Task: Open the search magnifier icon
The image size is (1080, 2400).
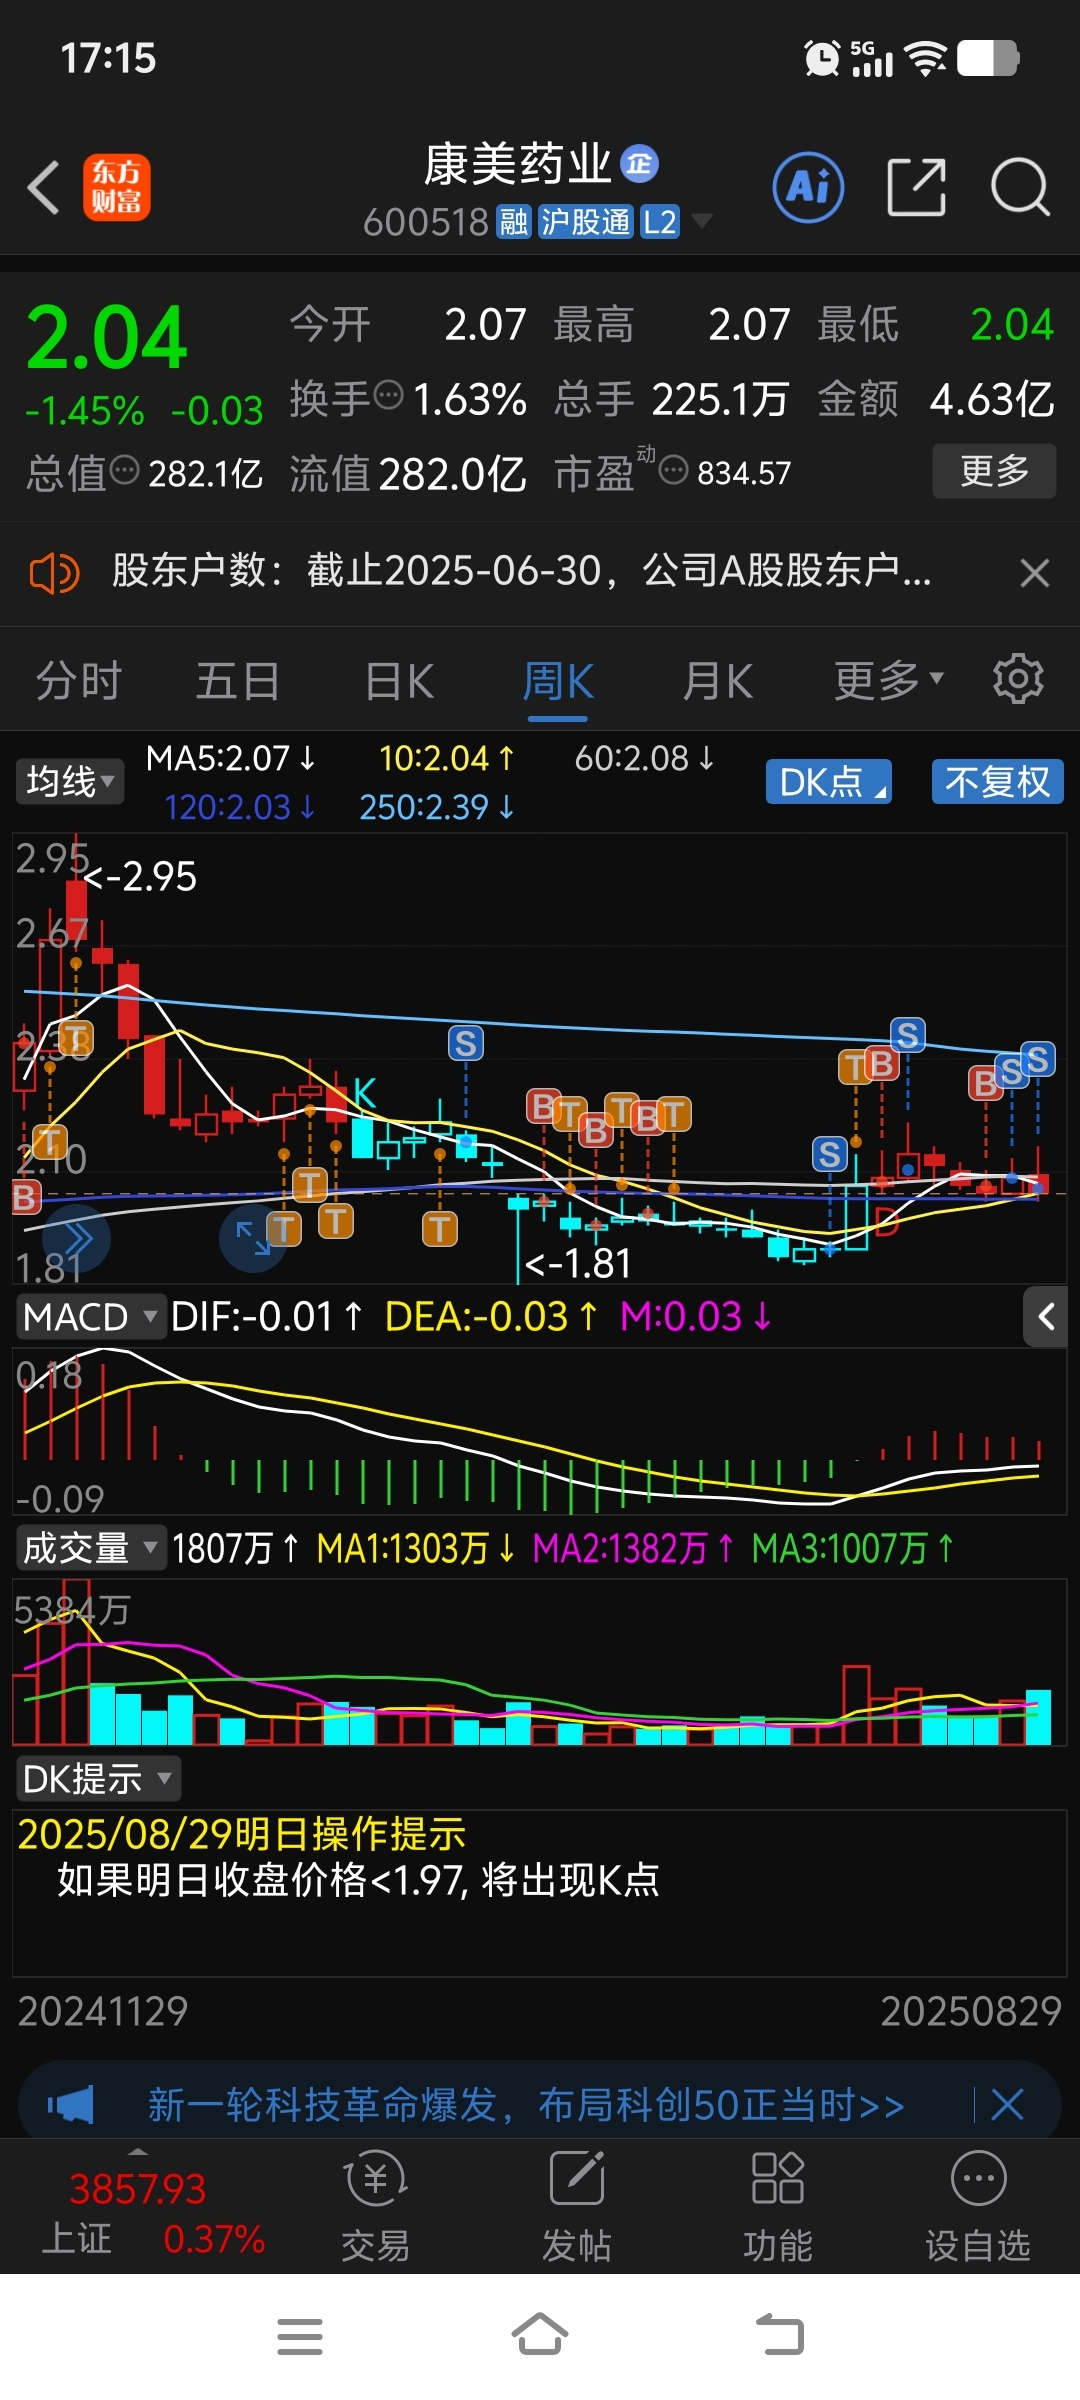Action: tap(1020, 187)
